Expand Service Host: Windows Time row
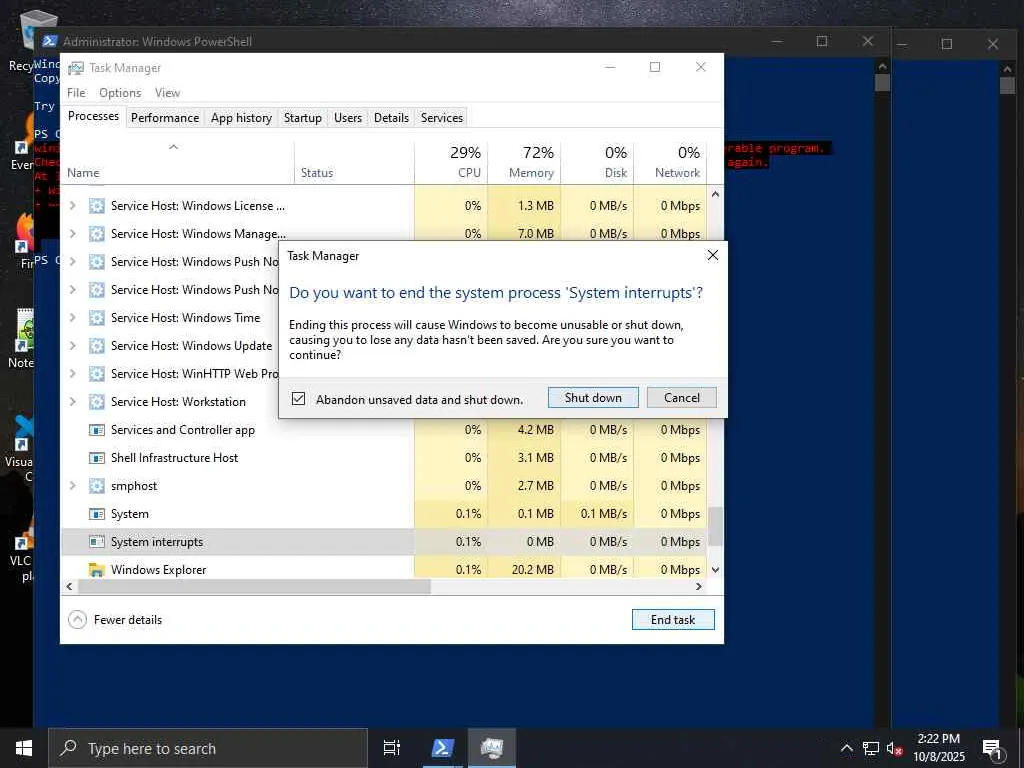Screen dimensions: 1024x768 point(72,318)
